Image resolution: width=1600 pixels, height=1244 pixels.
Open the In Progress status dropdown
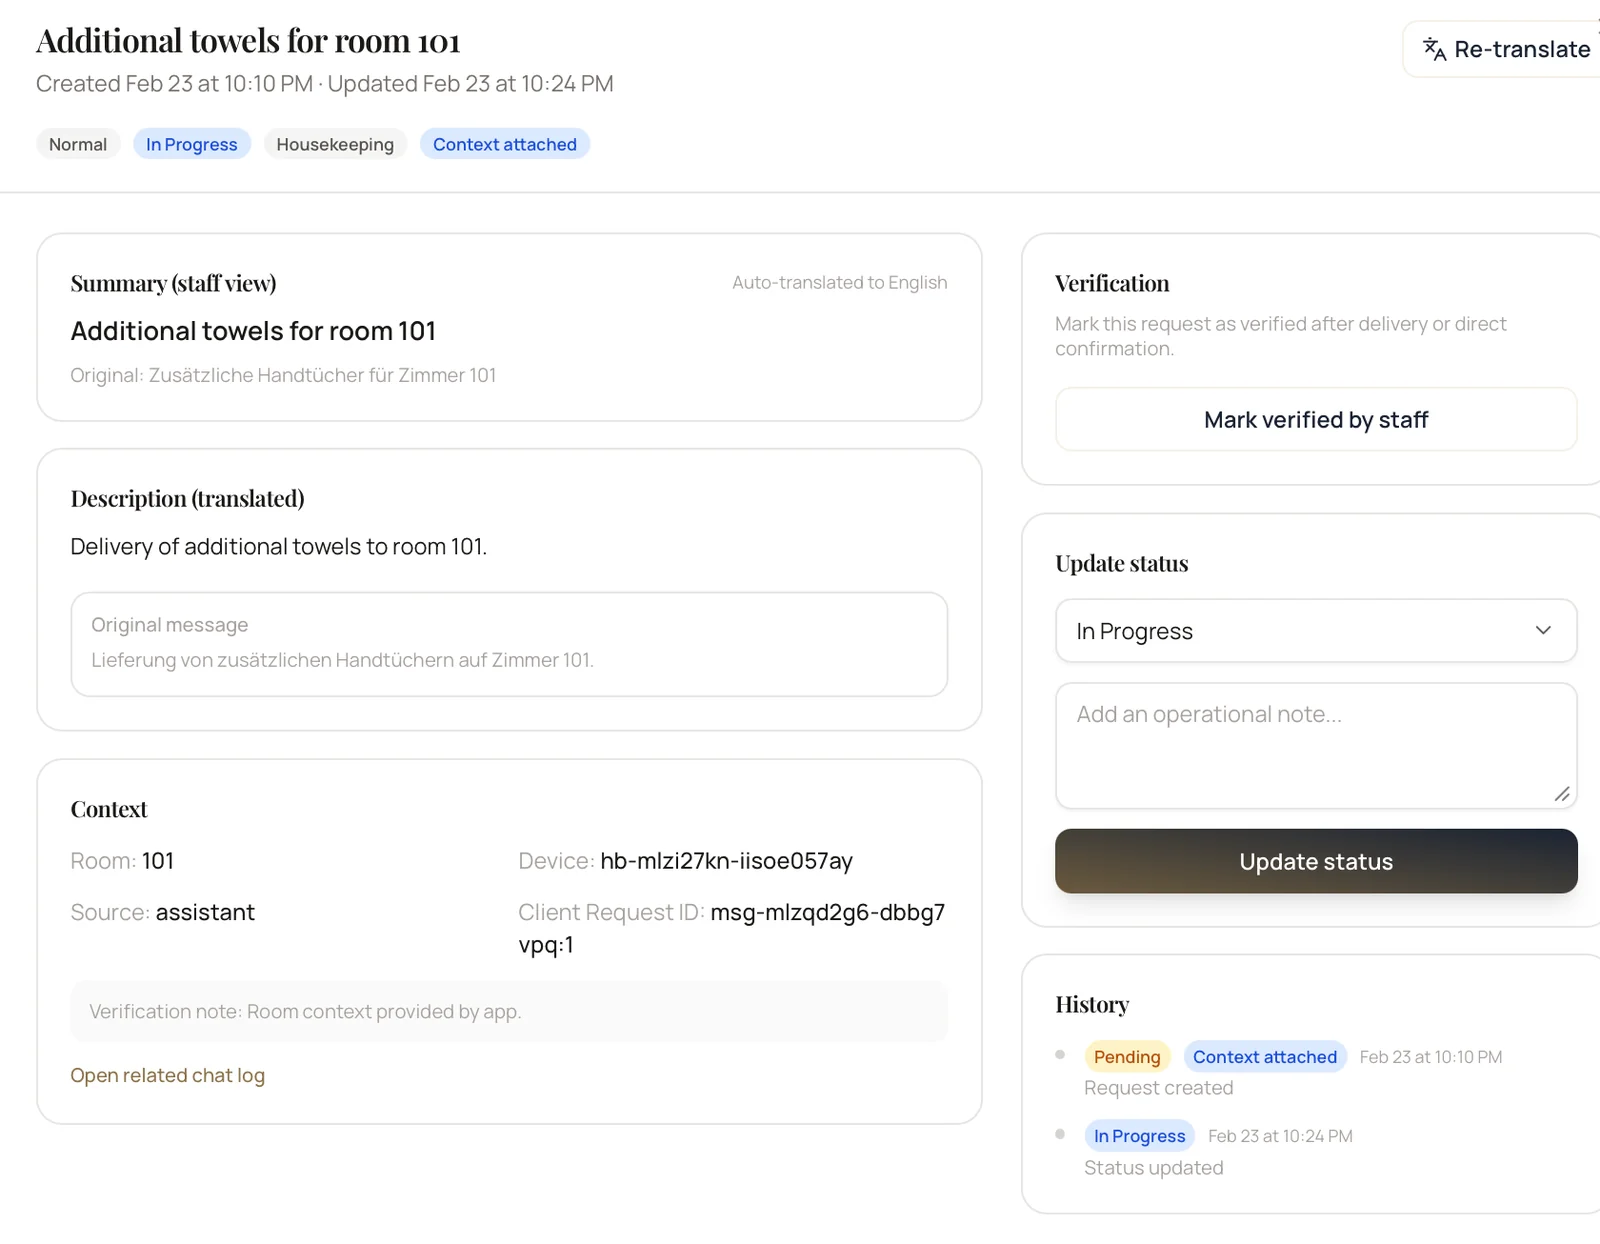point(1316,631)
